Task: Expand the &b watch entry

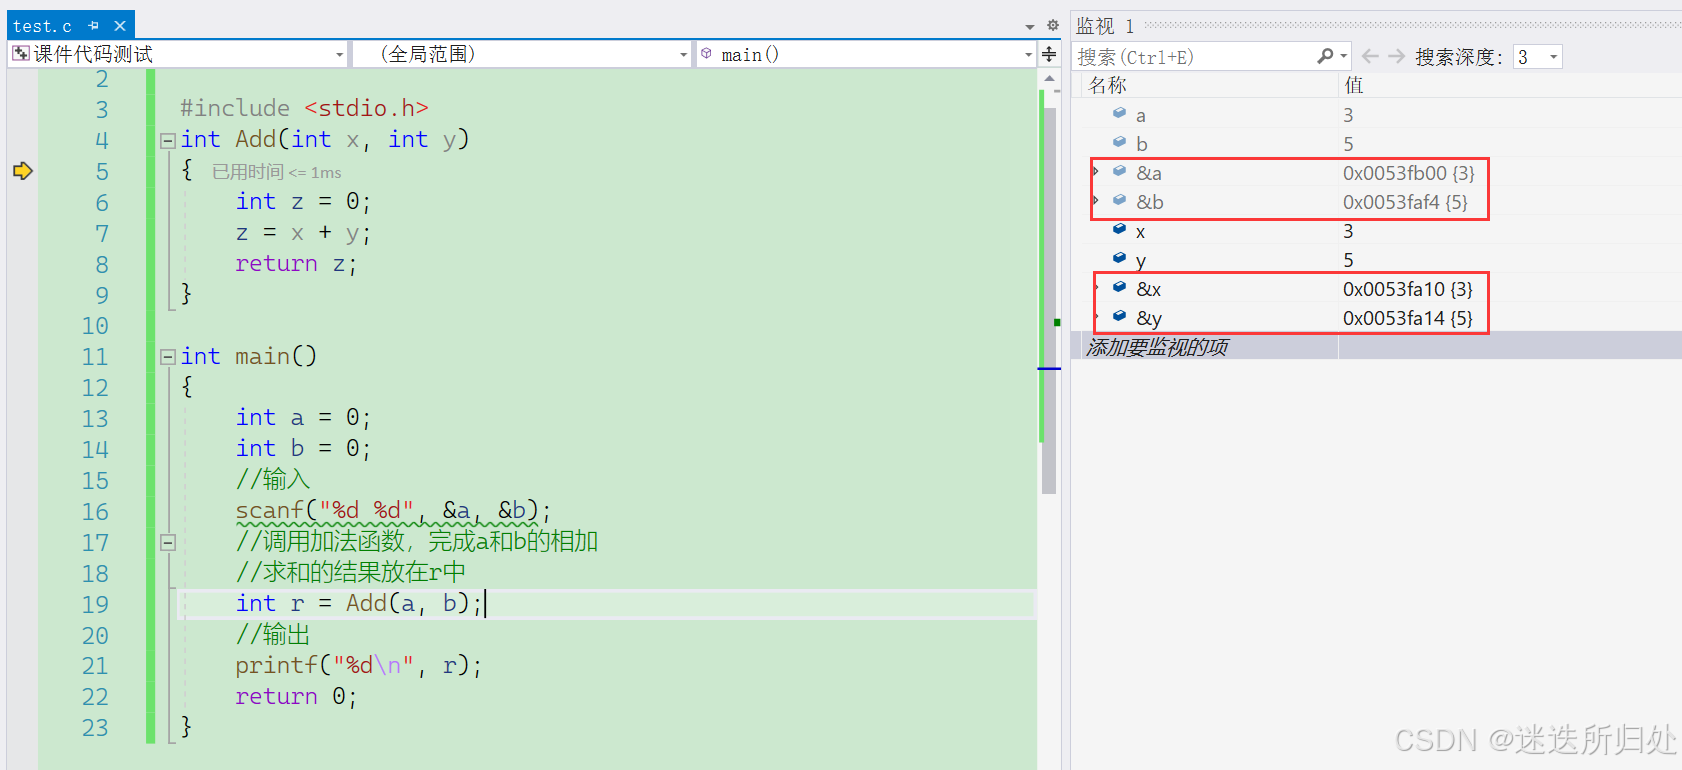Action: (1096, 201)
